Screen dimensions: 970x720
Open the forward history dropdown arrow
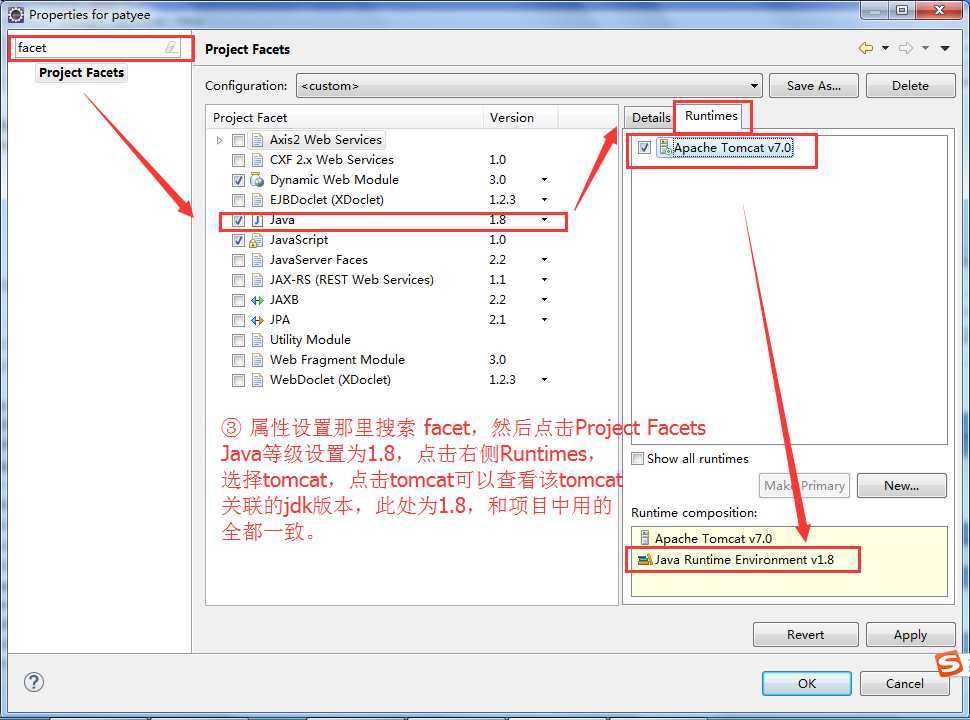pos(925,48)
